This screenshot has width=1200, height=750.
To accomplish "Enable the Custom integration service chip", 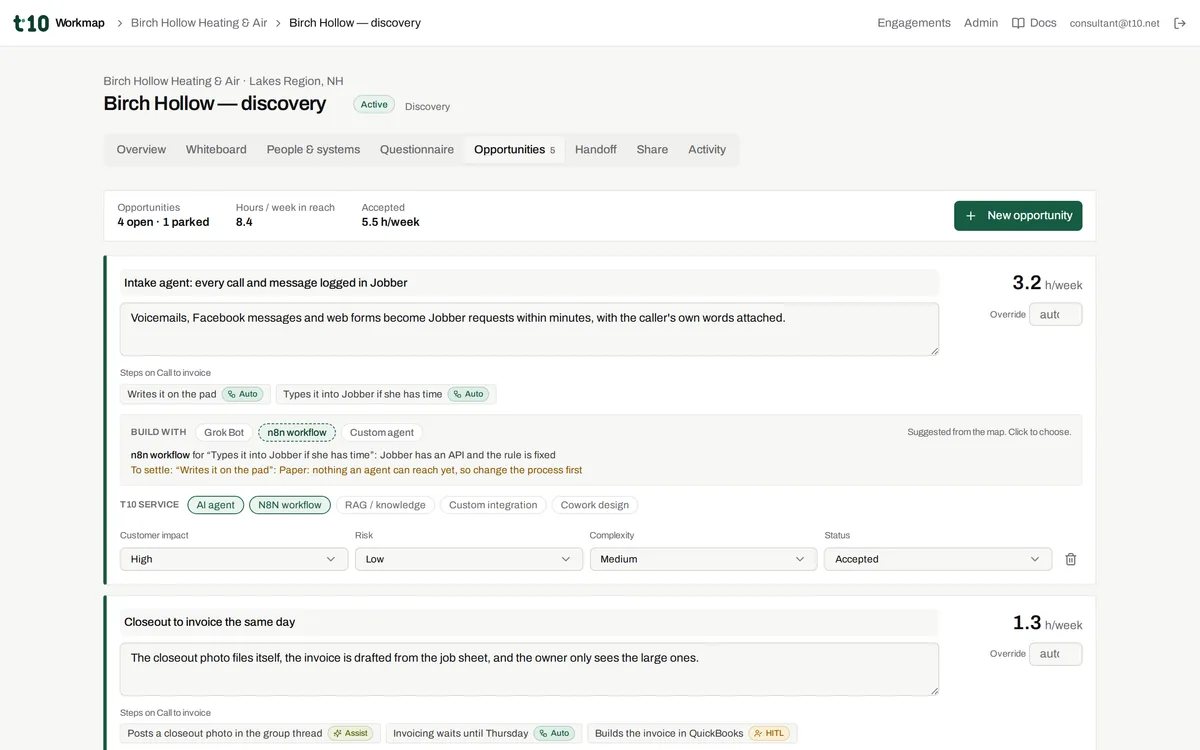I will click(493, 505).
